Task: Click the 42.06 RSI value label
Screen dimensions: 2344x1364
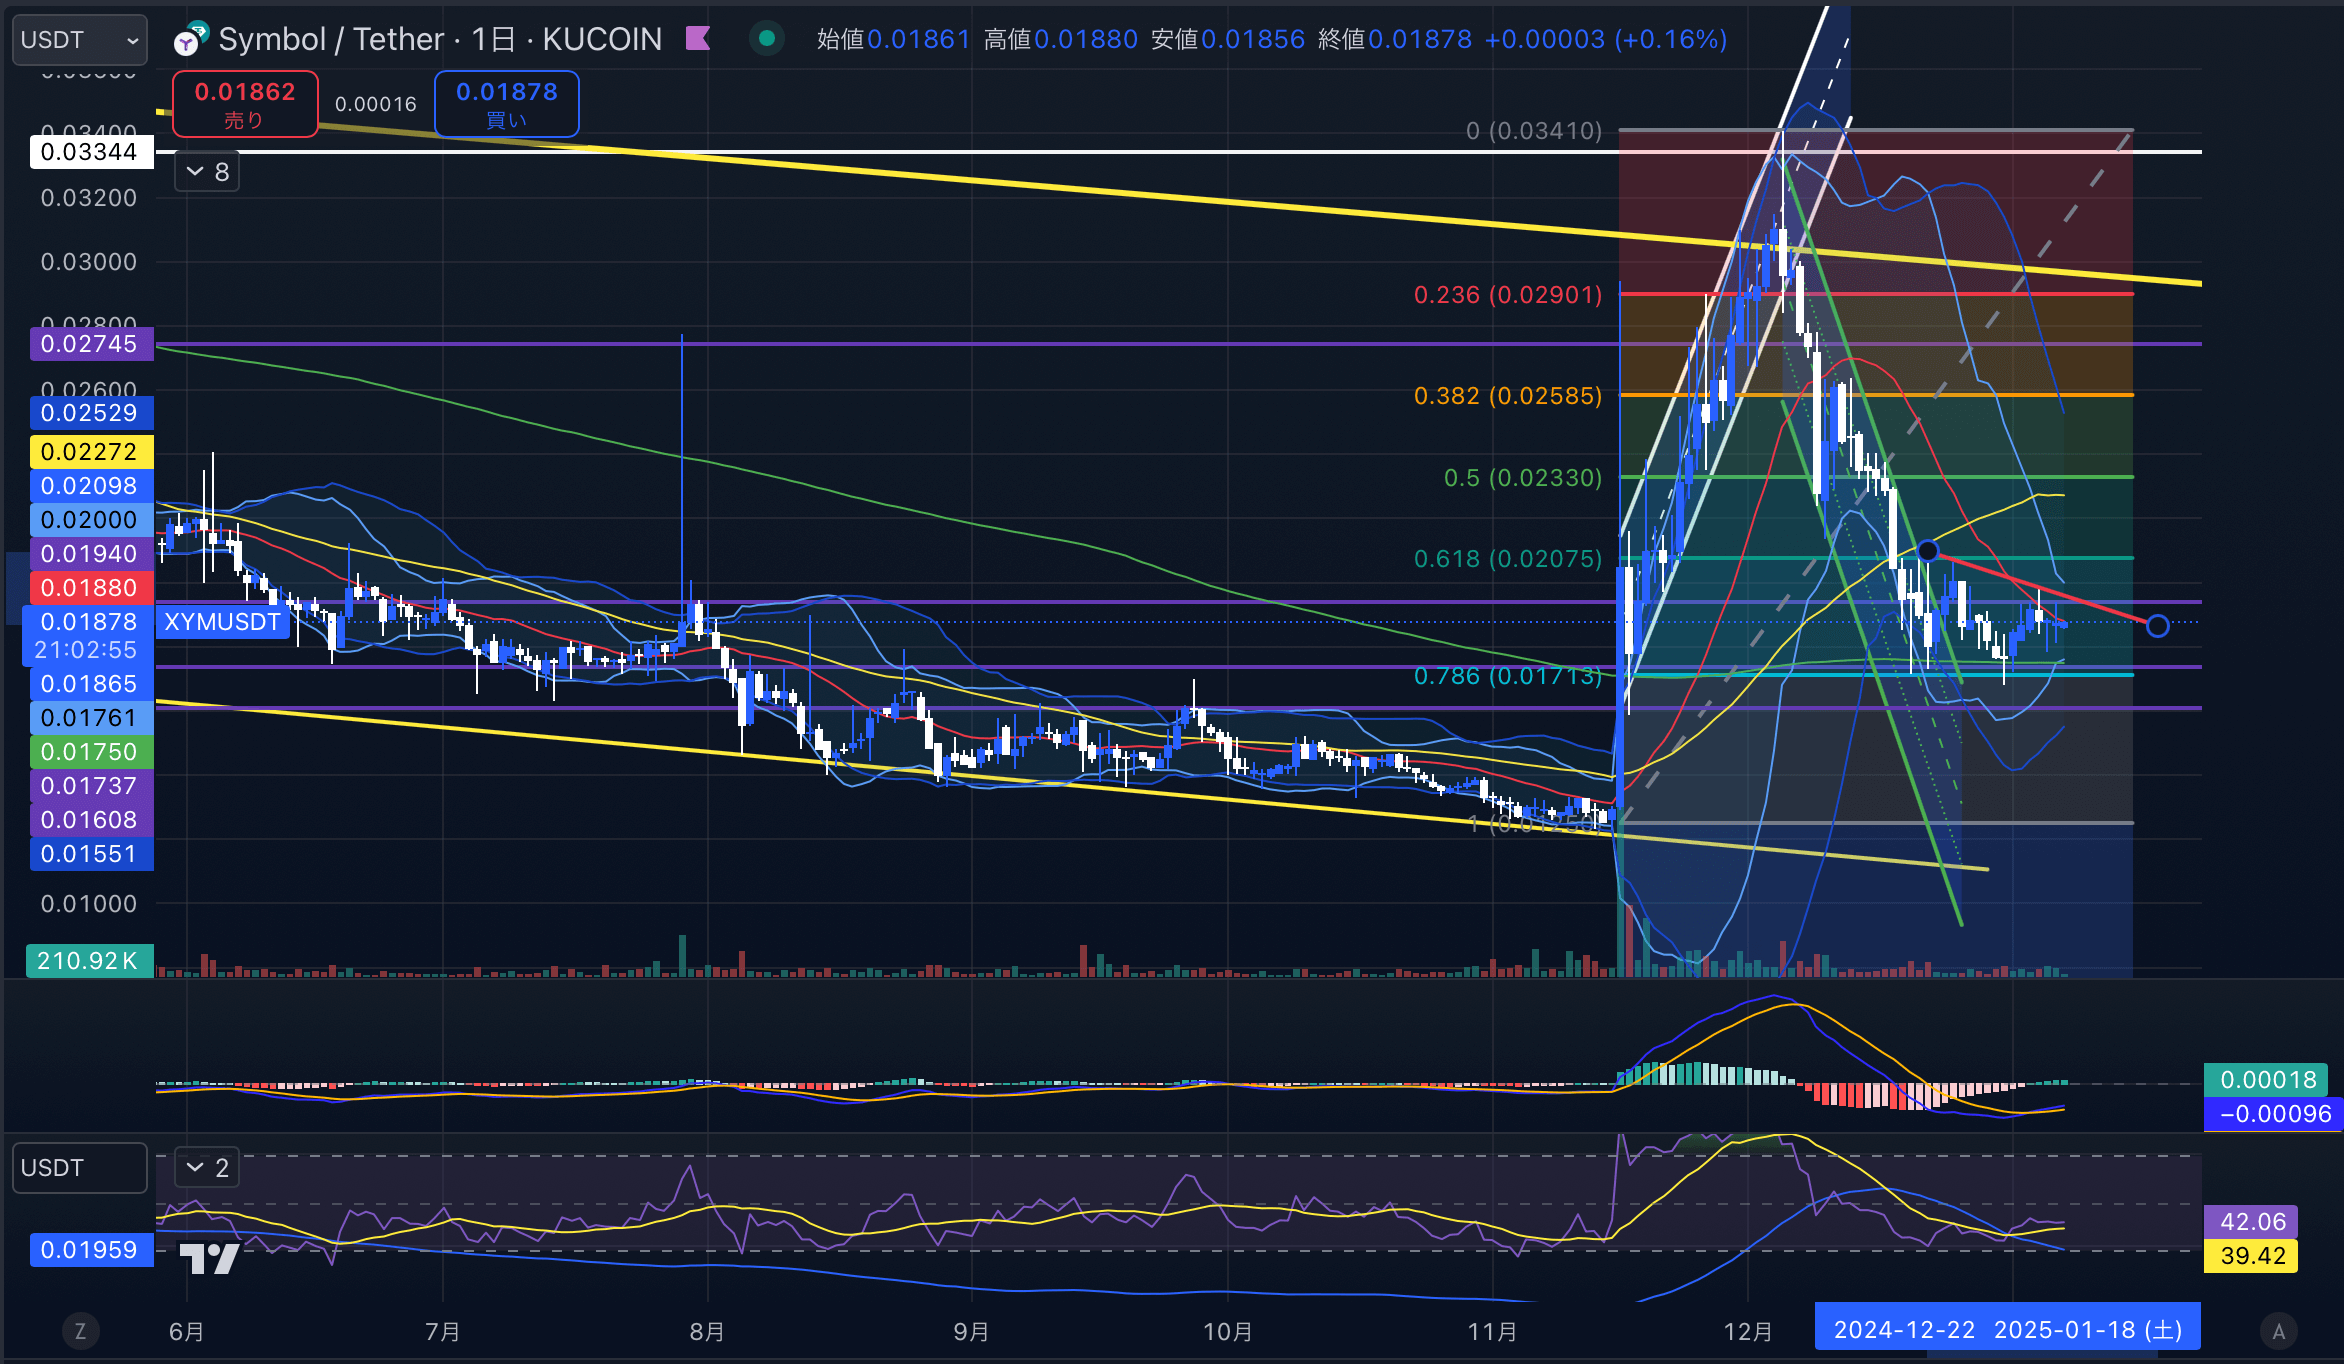Action: click(2251, 1222)
